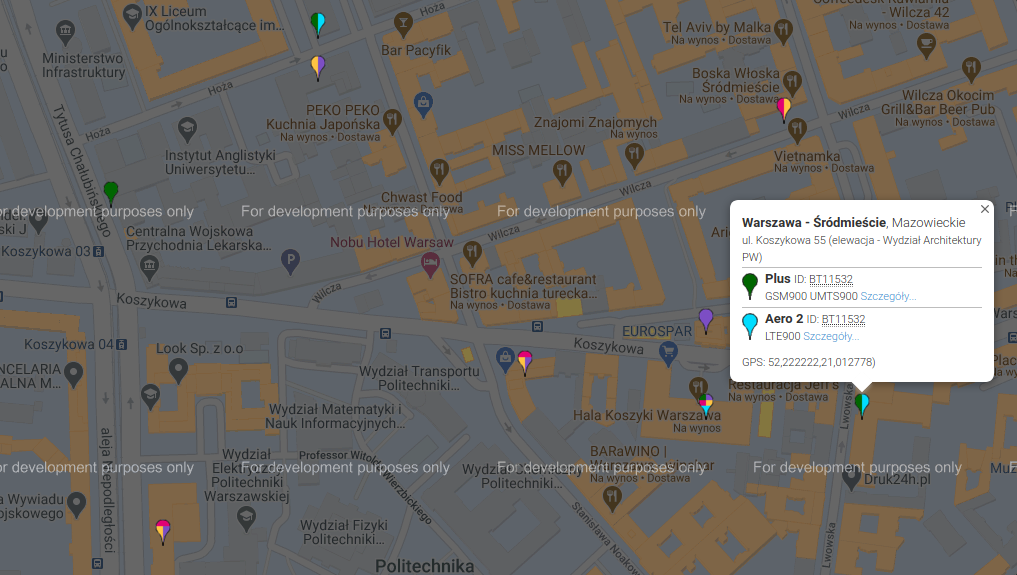Click the PEKO PEKO restaurant icon
Image resolution: width=1017 pixels, height=575 pixels.
point(392,121)
